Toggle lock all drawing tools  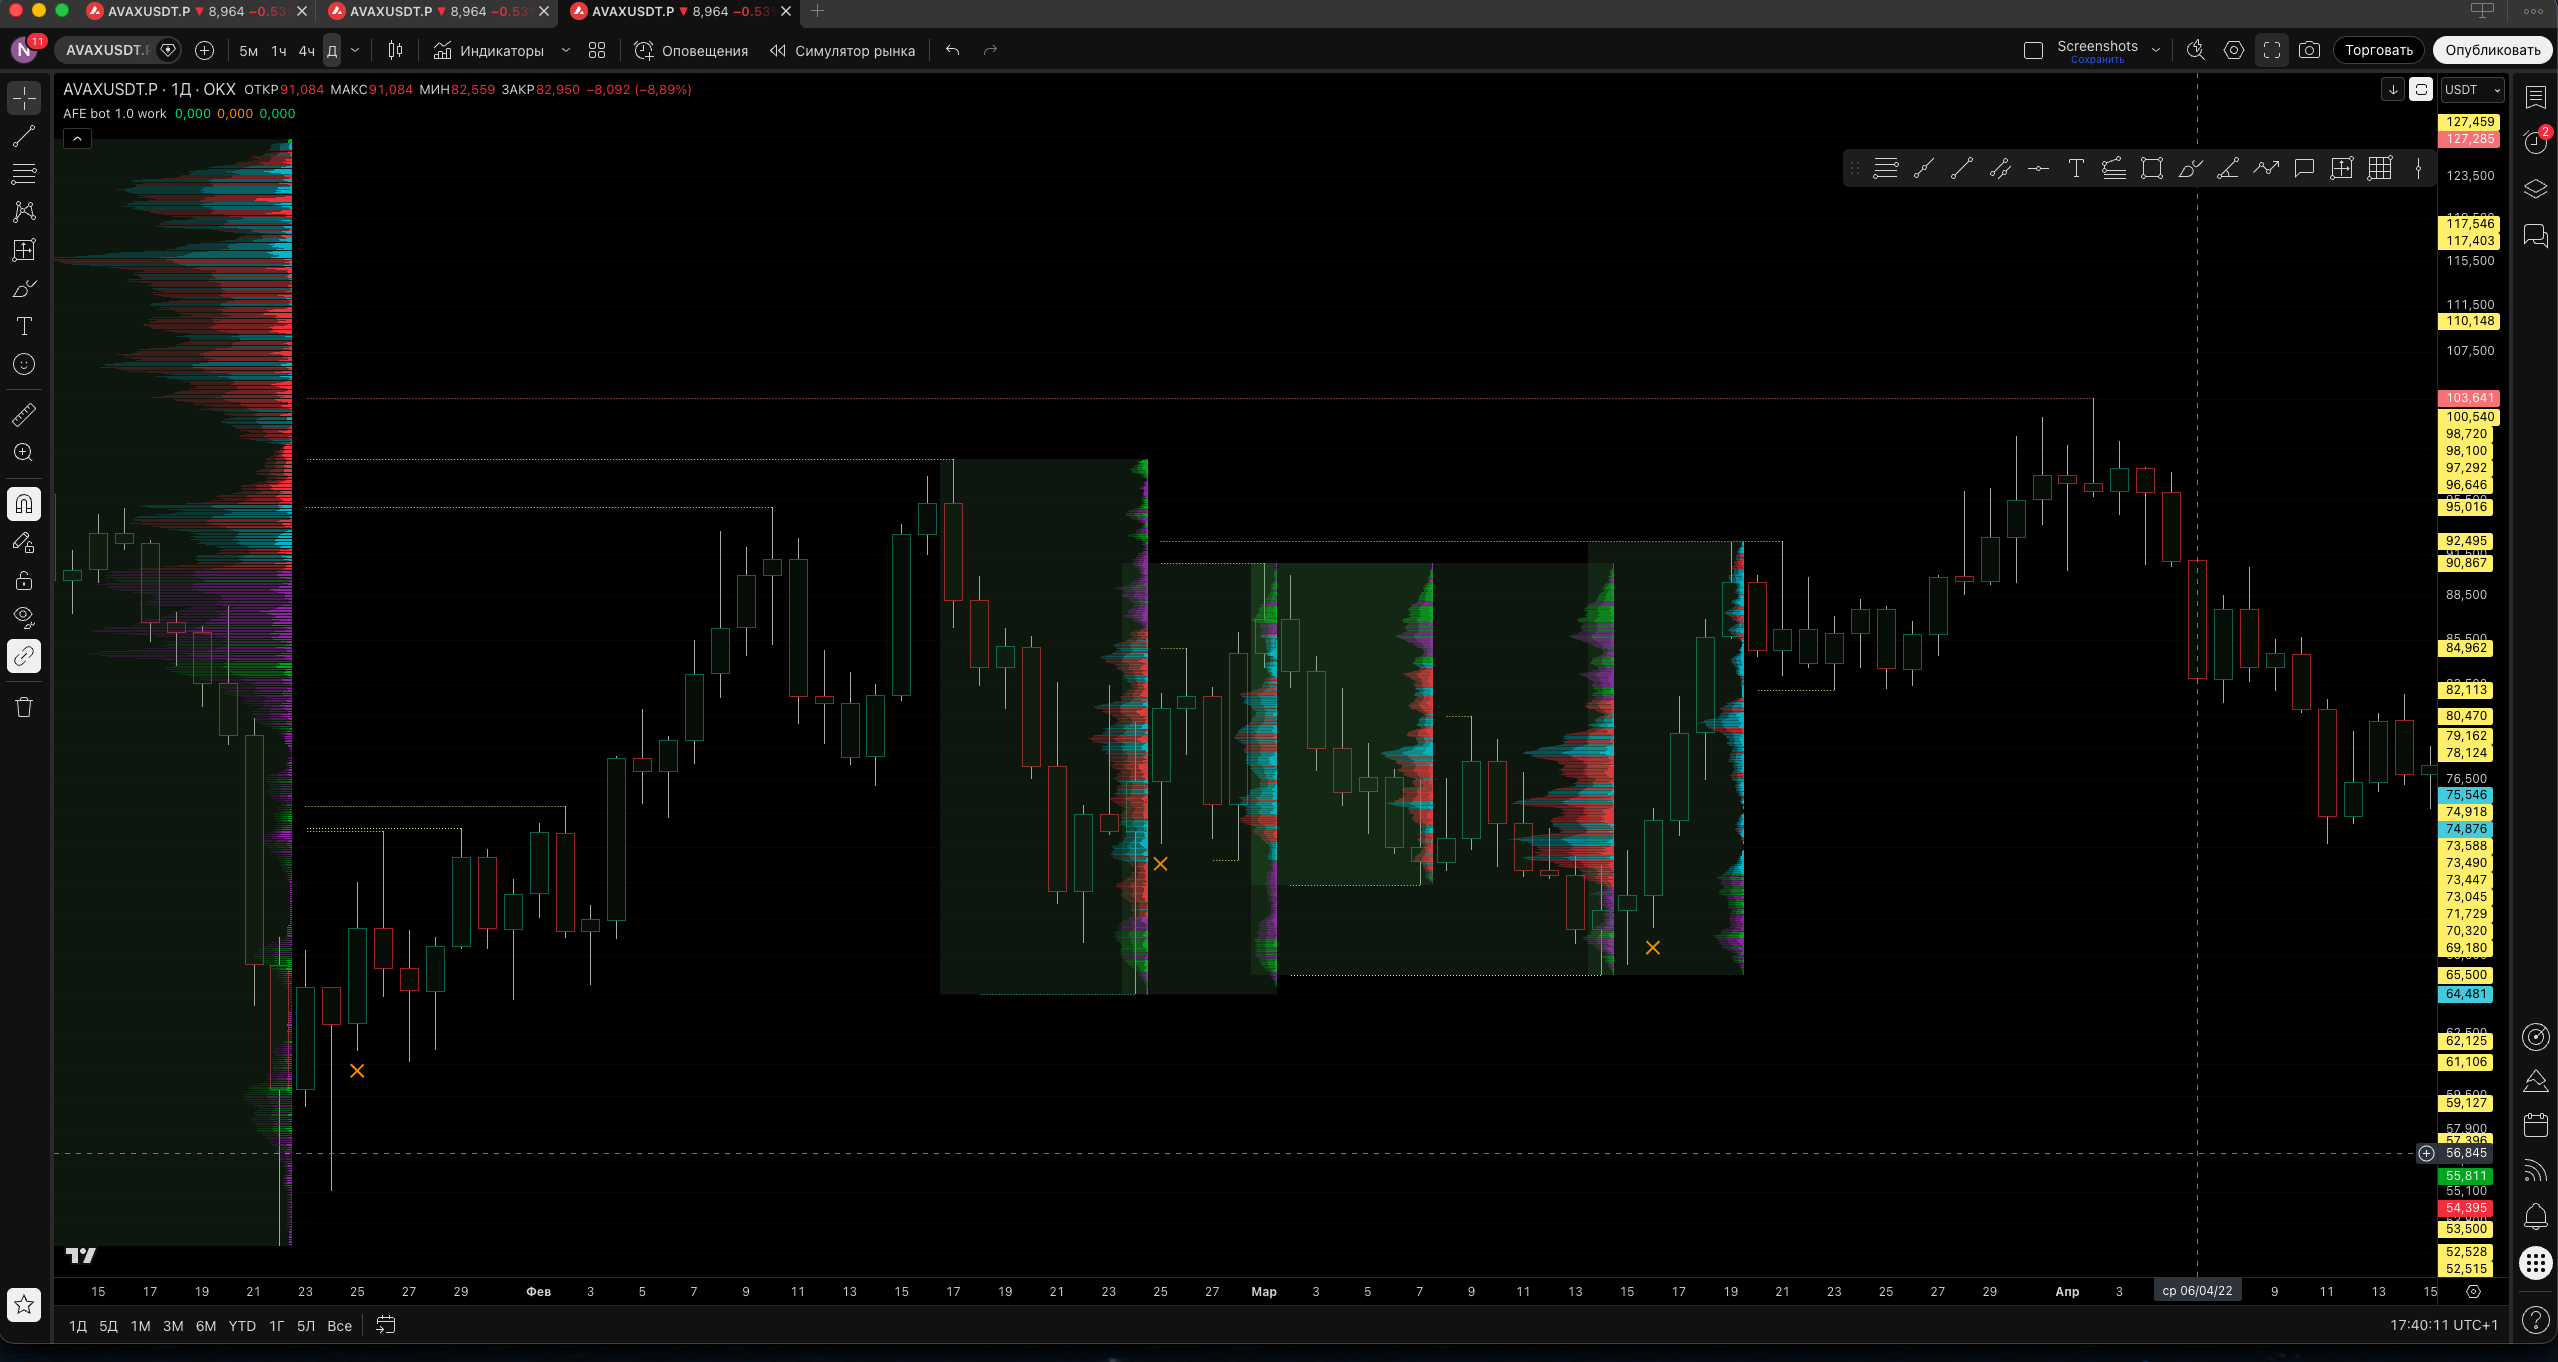pos(24,580)
